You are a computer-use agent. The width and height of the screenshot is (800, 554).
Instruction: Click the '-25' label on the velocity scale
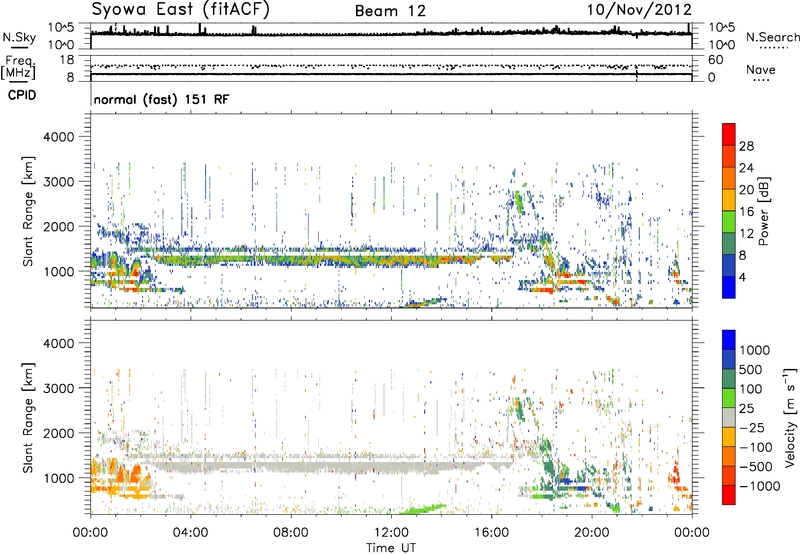pos(751,428)
